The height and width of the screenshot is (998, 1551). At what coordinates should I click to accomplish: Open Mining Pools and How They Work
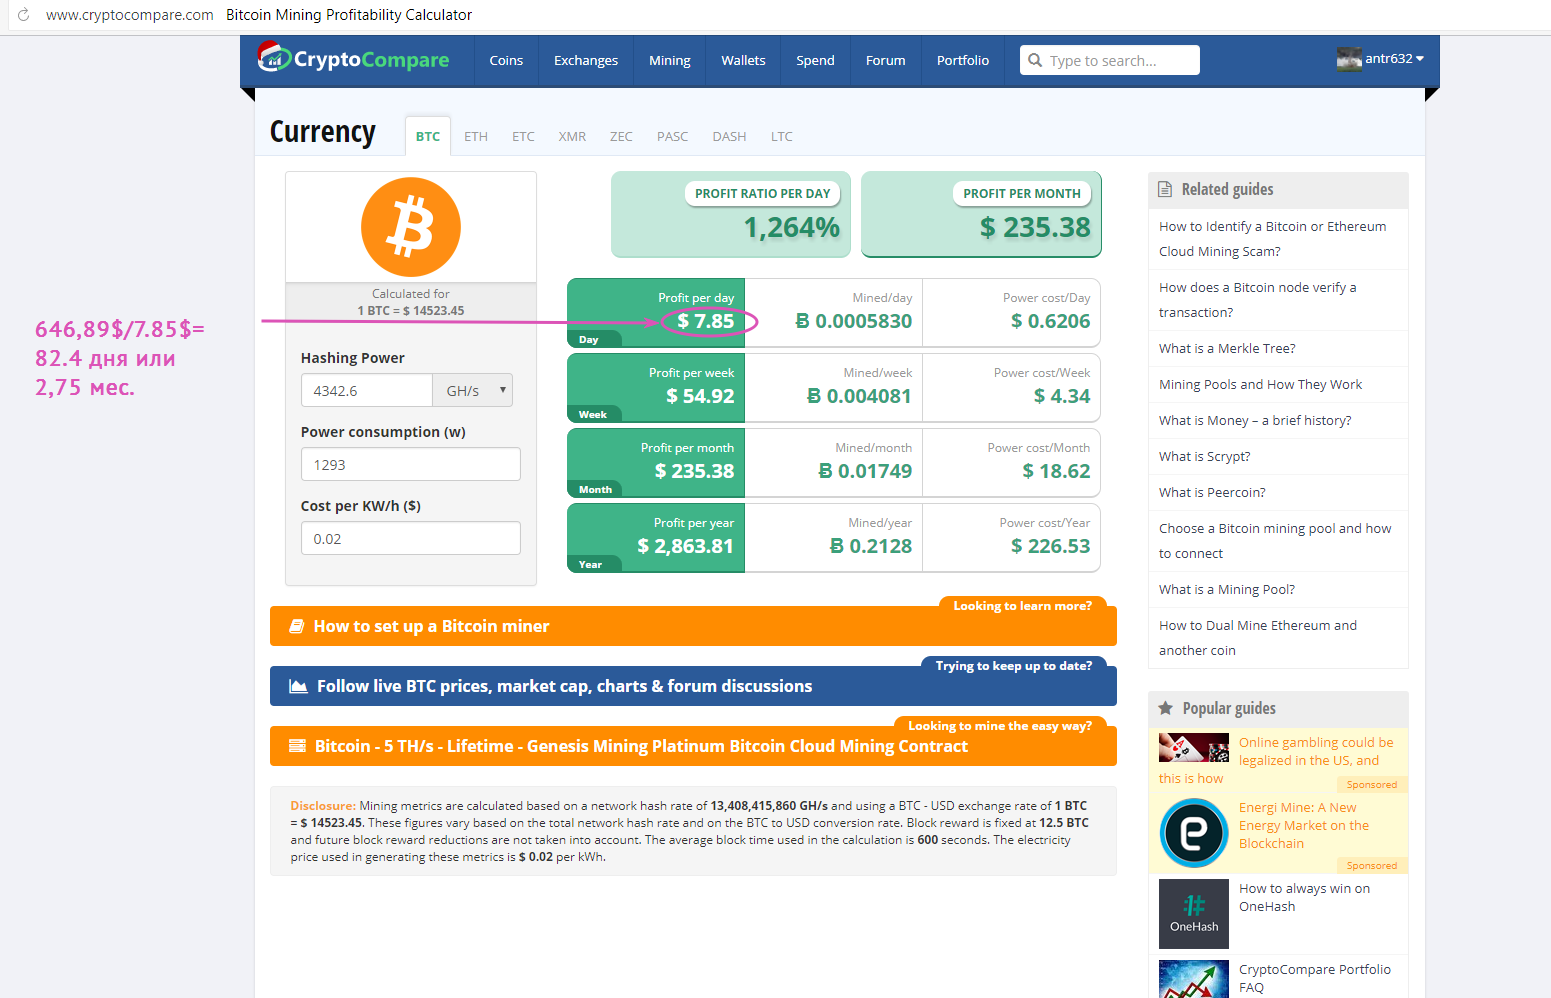pyautogui.click(x=1260, y=384)
